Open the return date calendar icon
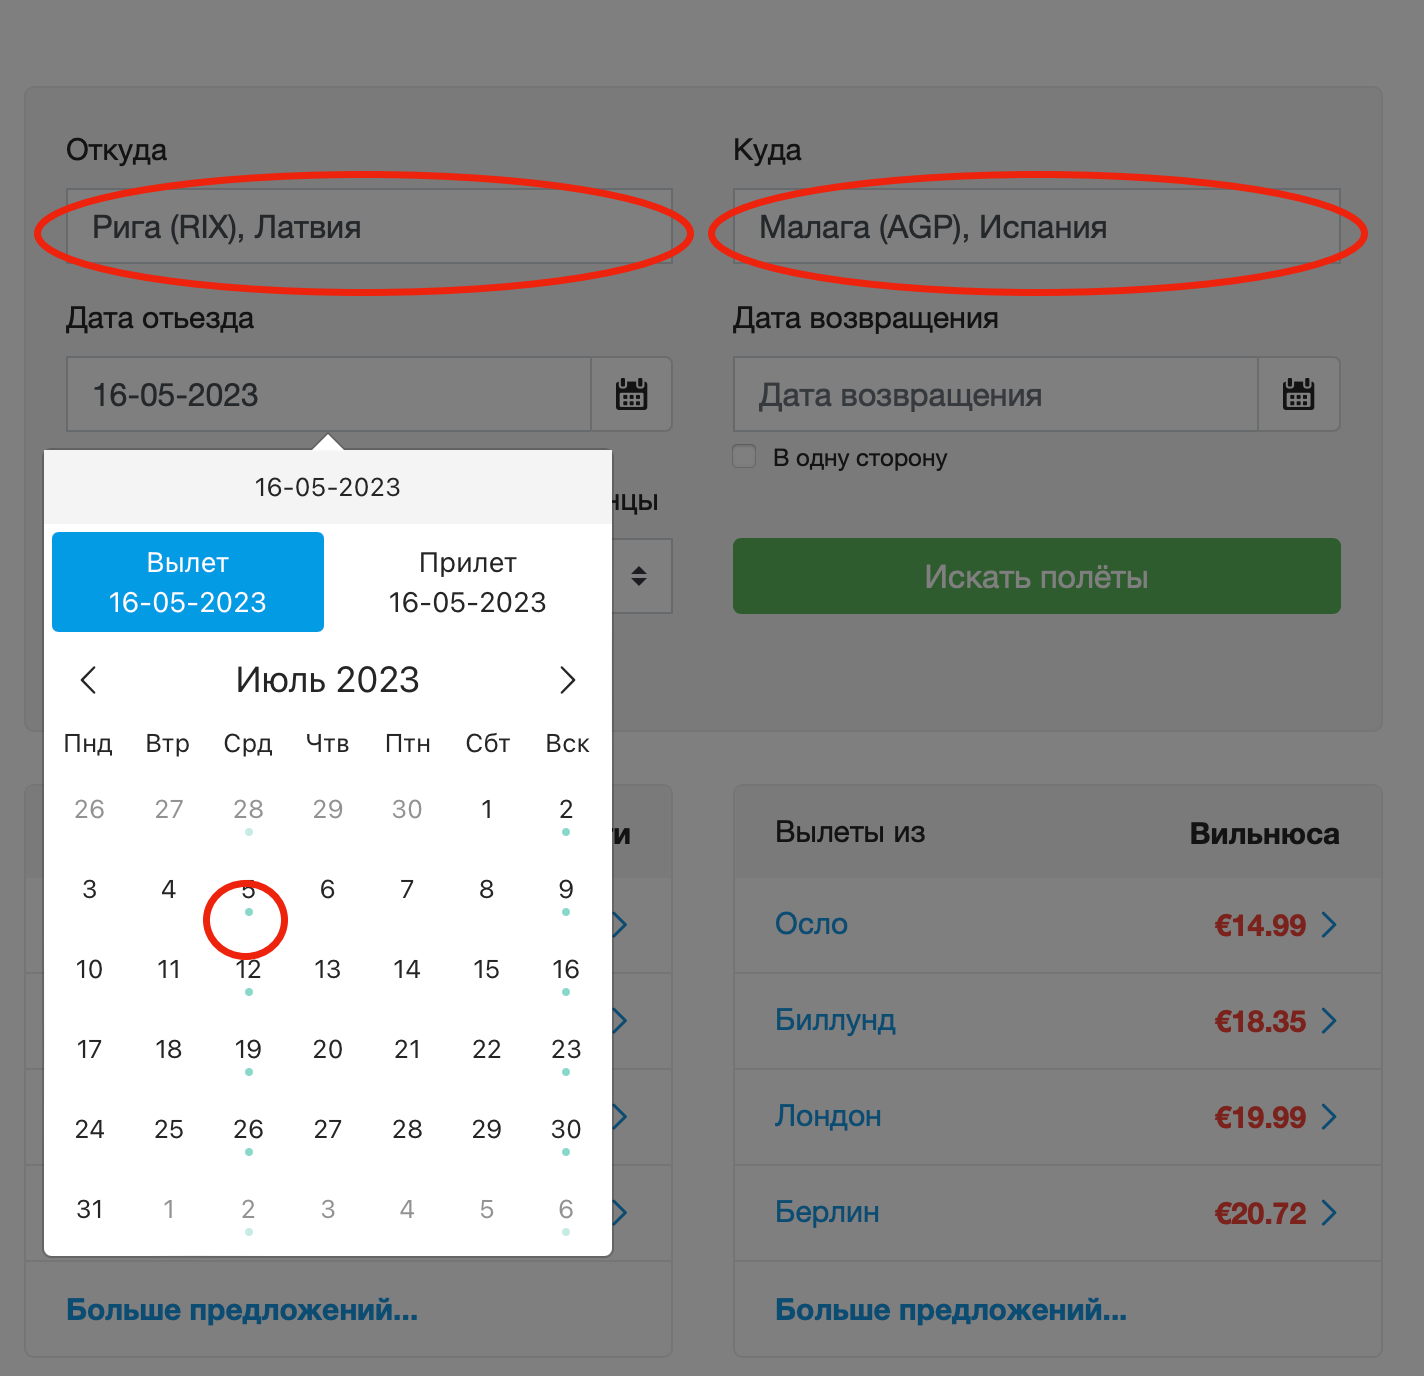This screenshot has width=1424, height=1376. pyautogui.click(x=1298, y=394)
